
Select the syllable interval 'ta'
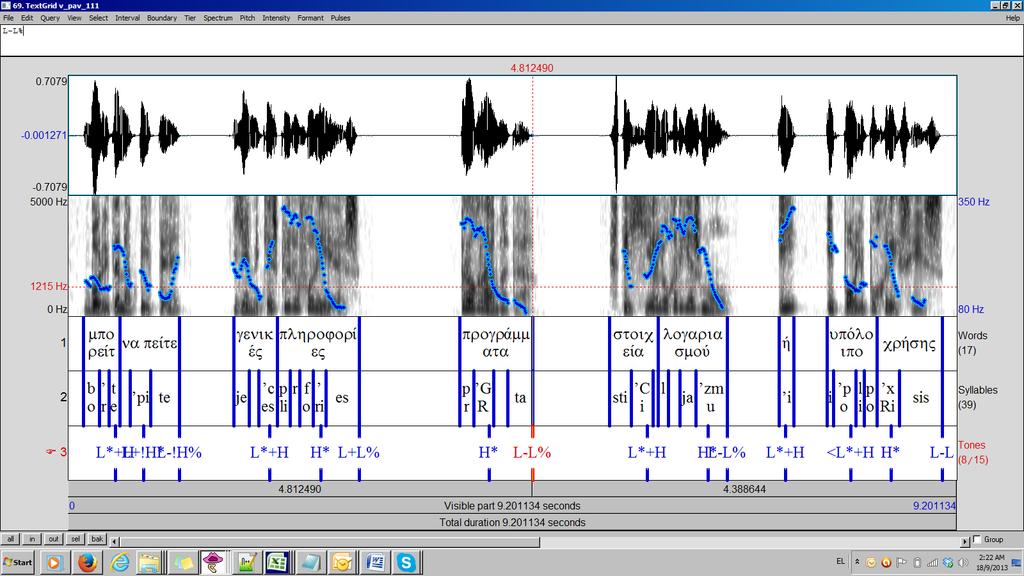point(520,397)
